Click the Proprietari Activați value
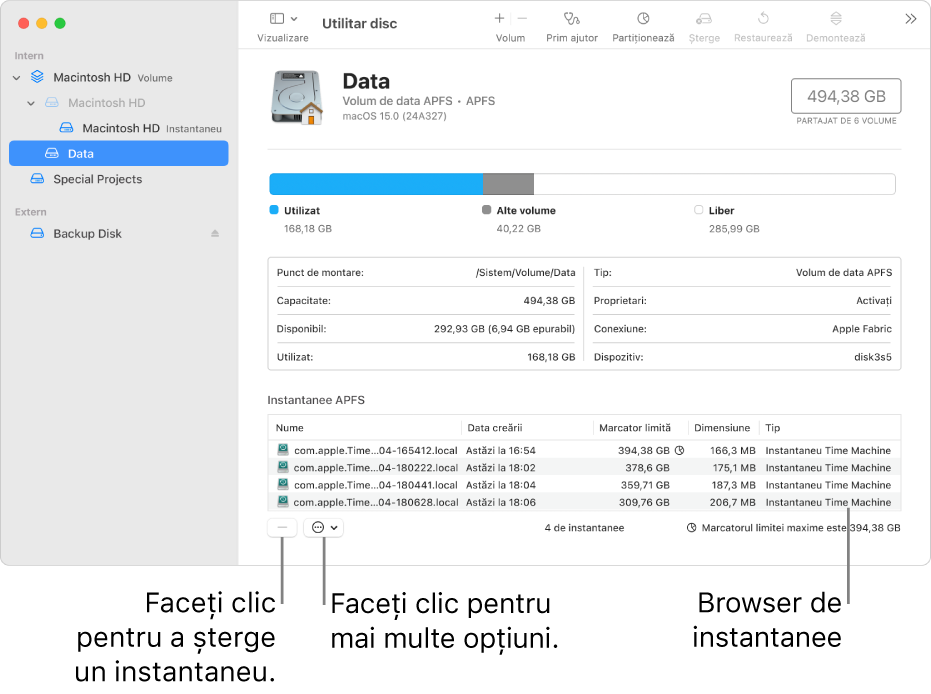Screen dimensions: 931x694 point(873,301)
